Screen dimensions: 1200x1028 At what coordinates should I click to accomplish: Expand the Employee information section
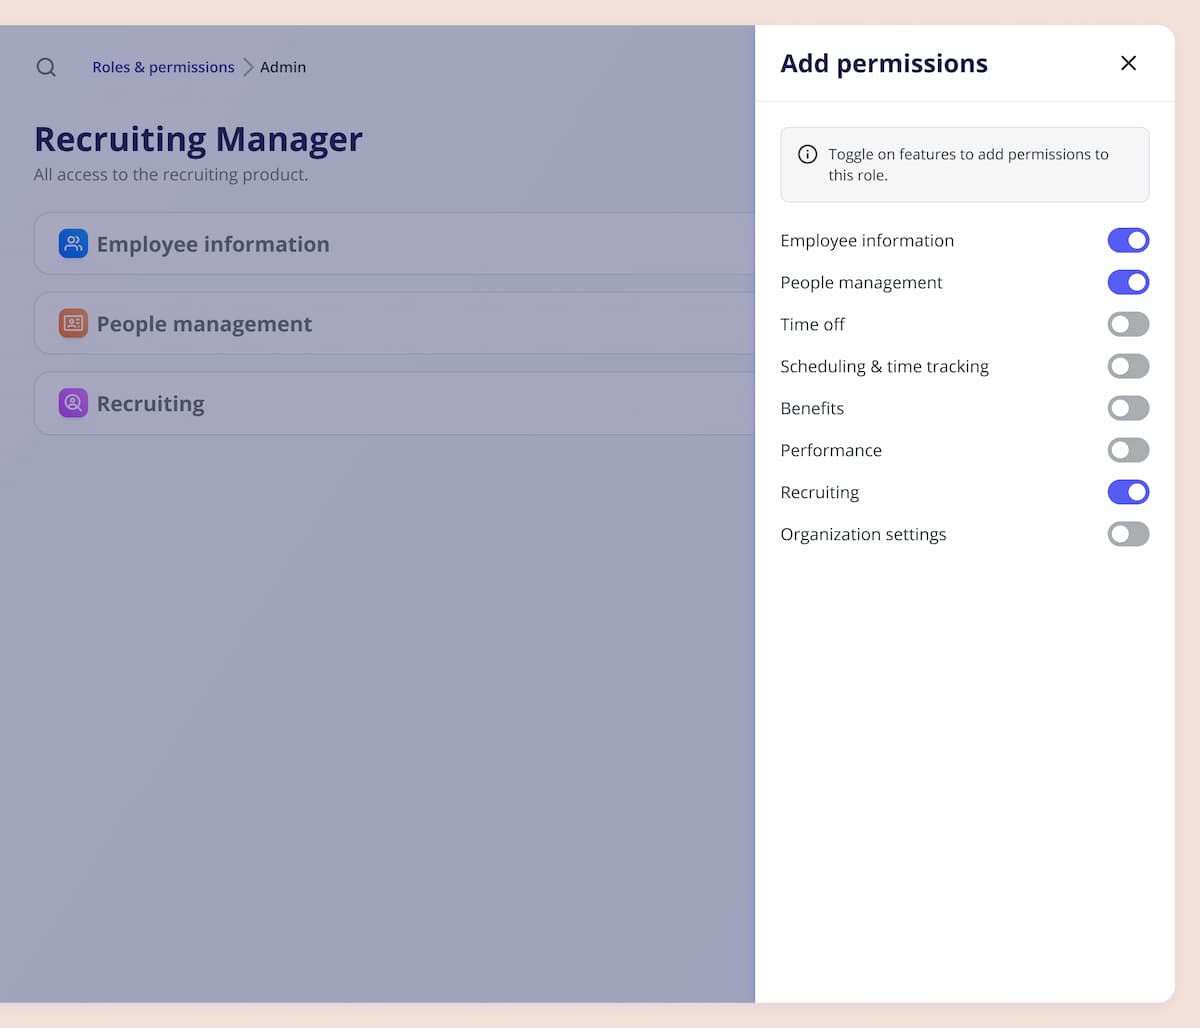[x=400, y=244]
